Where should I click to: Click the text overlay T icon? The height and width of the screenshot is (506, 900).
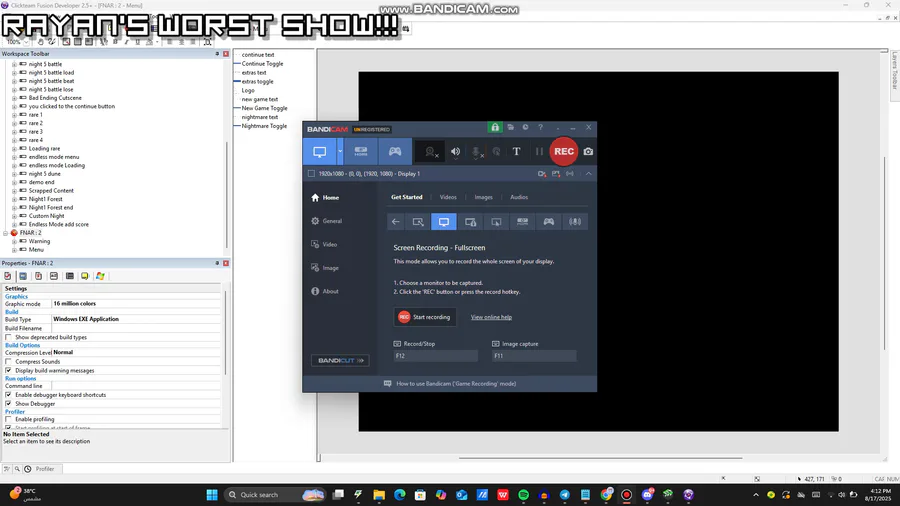coord(517,151)
